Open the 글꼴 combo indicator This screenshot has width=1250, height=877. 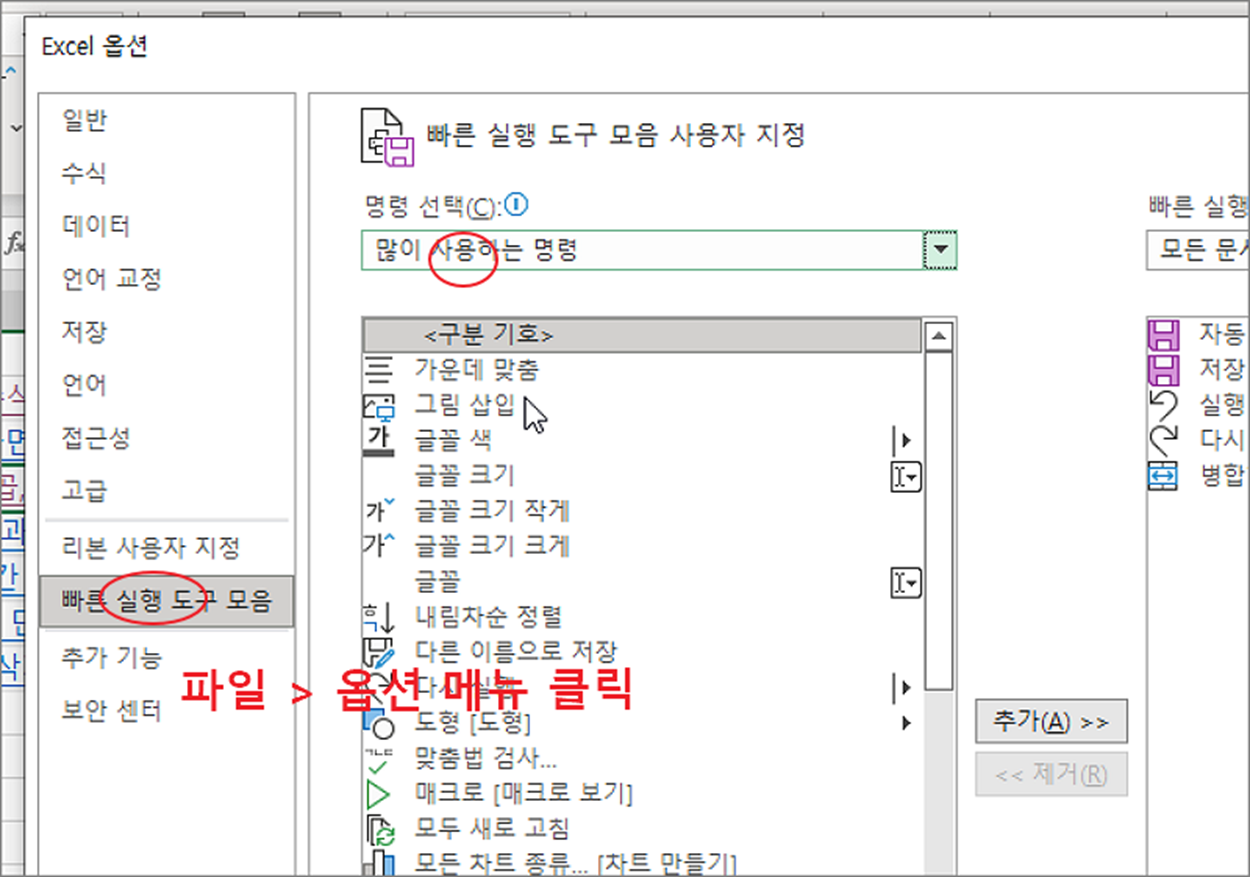tap(906, 582)
